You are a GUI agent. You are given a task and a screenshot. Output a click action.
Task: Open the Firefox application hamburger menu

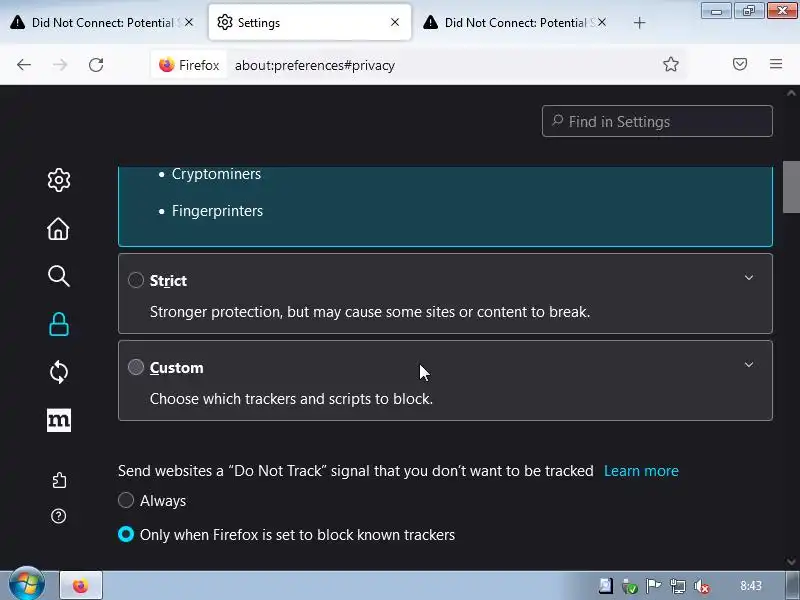tap(776, 65)
